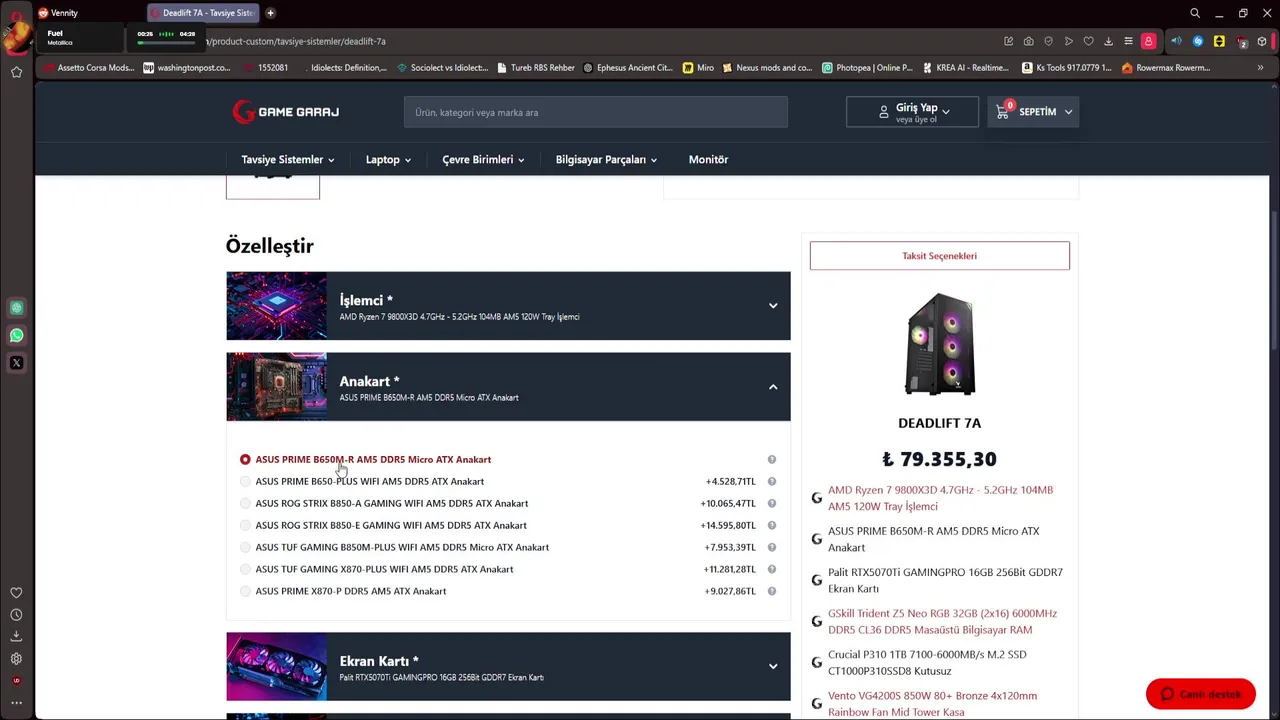Expand the Ekran Kartı section

click(508, 667)
